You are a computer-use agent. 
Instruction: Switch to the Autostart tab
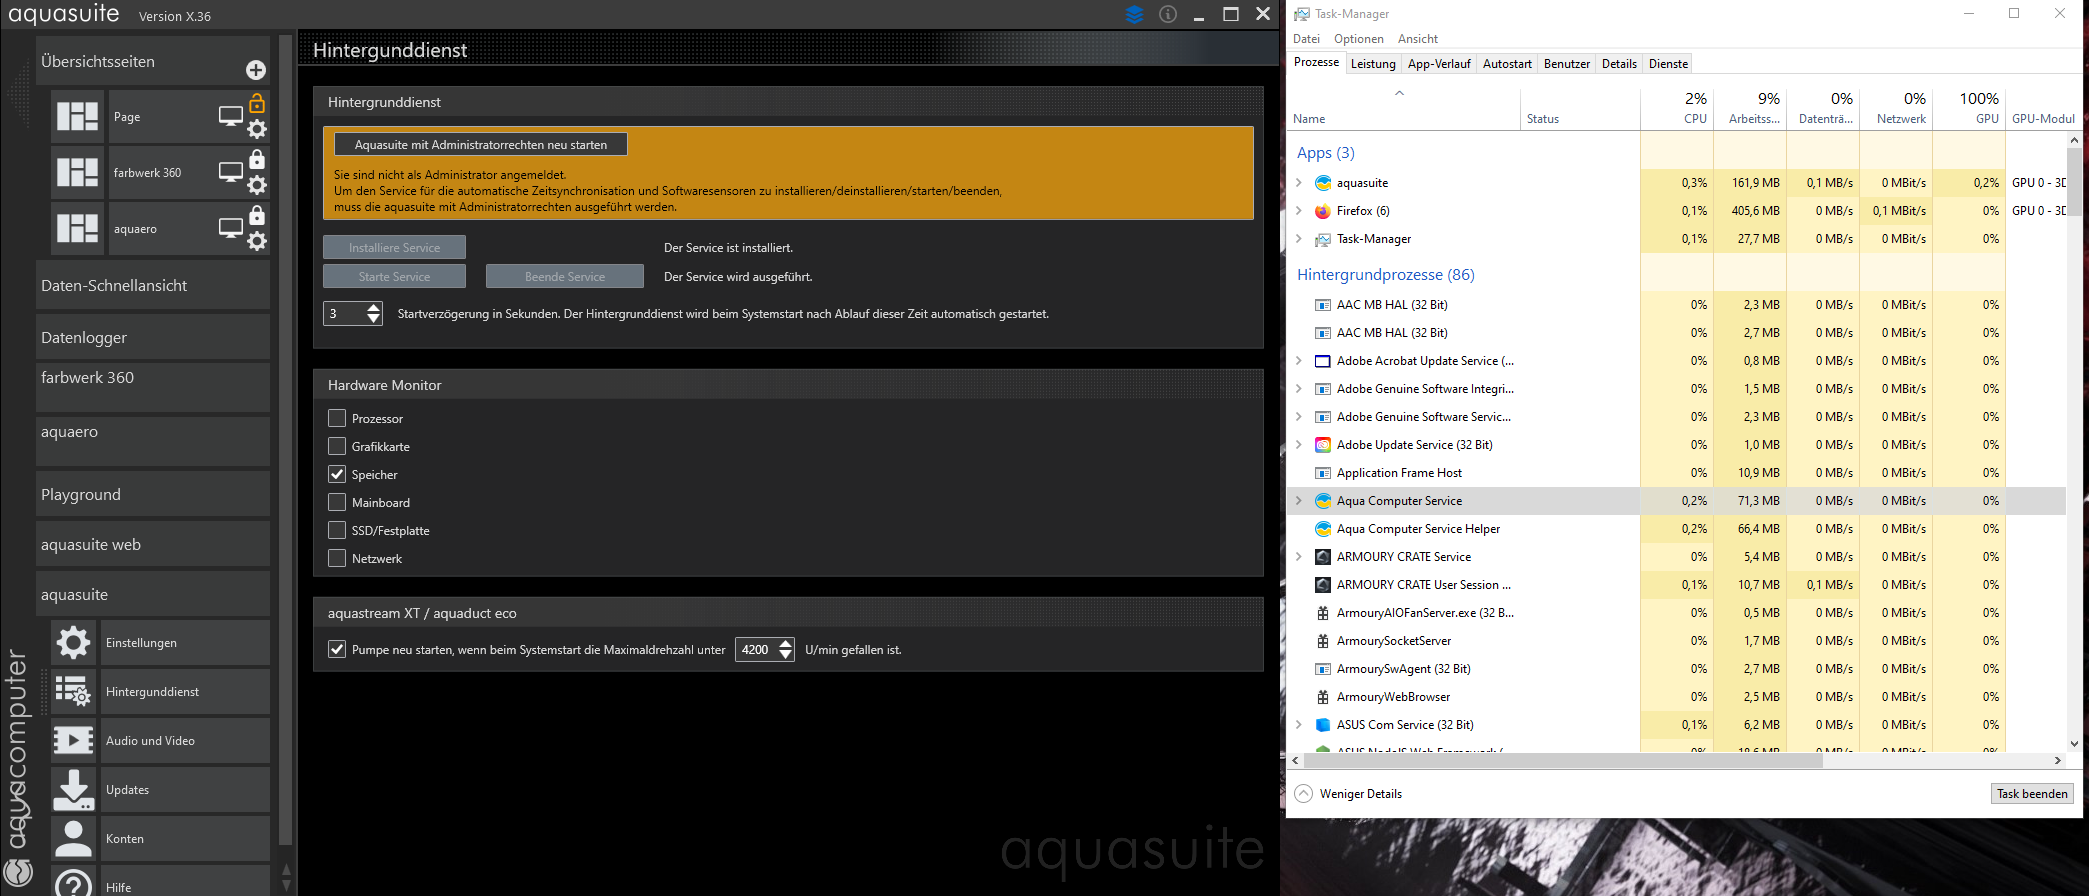click(x=1507, y=64)
